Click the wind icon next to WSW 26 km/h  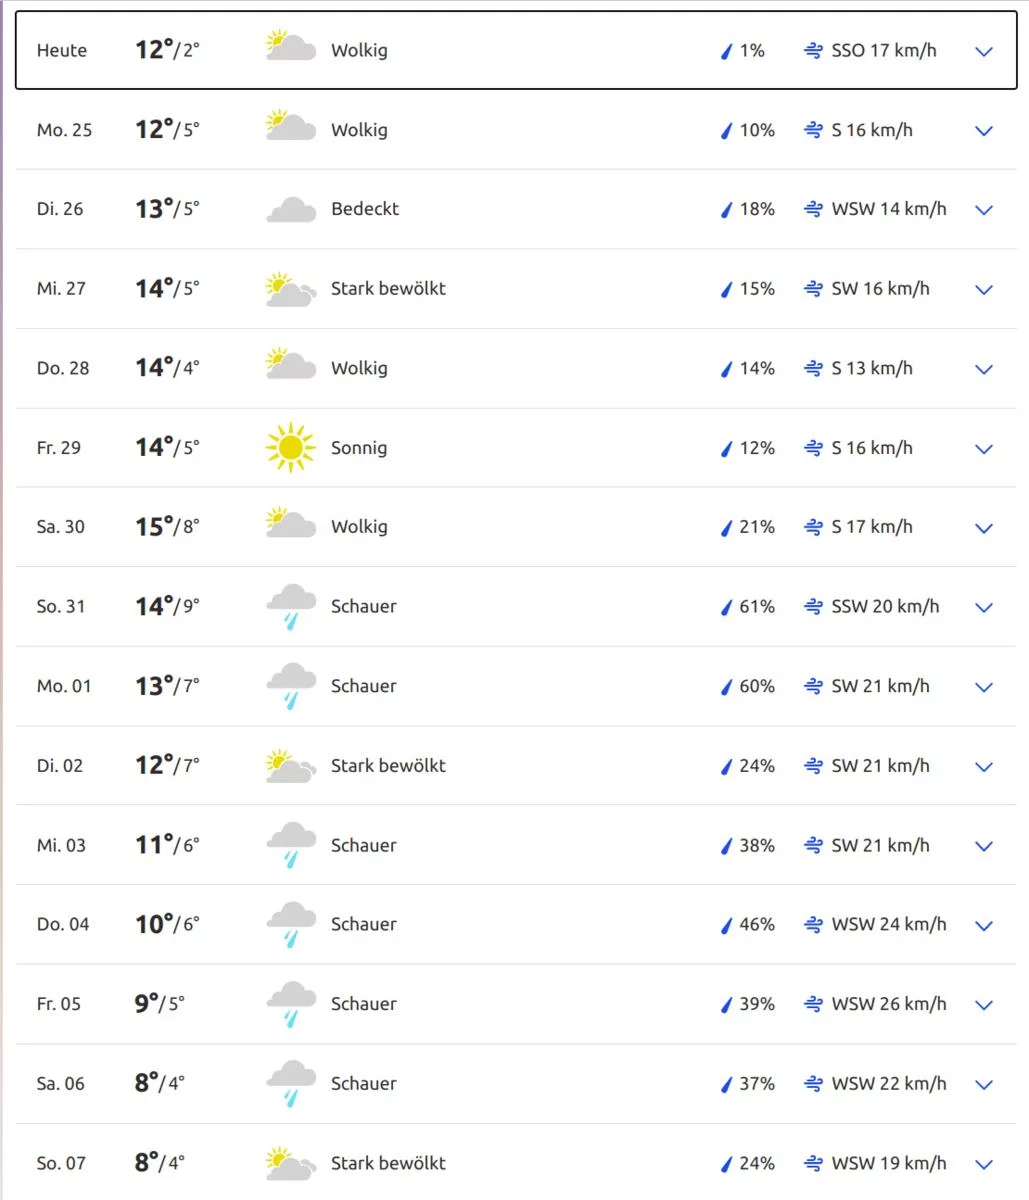[x=814, y=1004]
